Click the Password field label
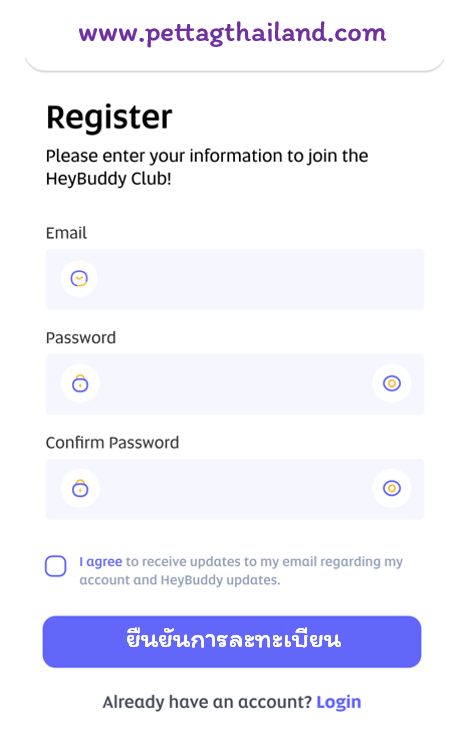467x730 pixels. (x=81, y=338)
